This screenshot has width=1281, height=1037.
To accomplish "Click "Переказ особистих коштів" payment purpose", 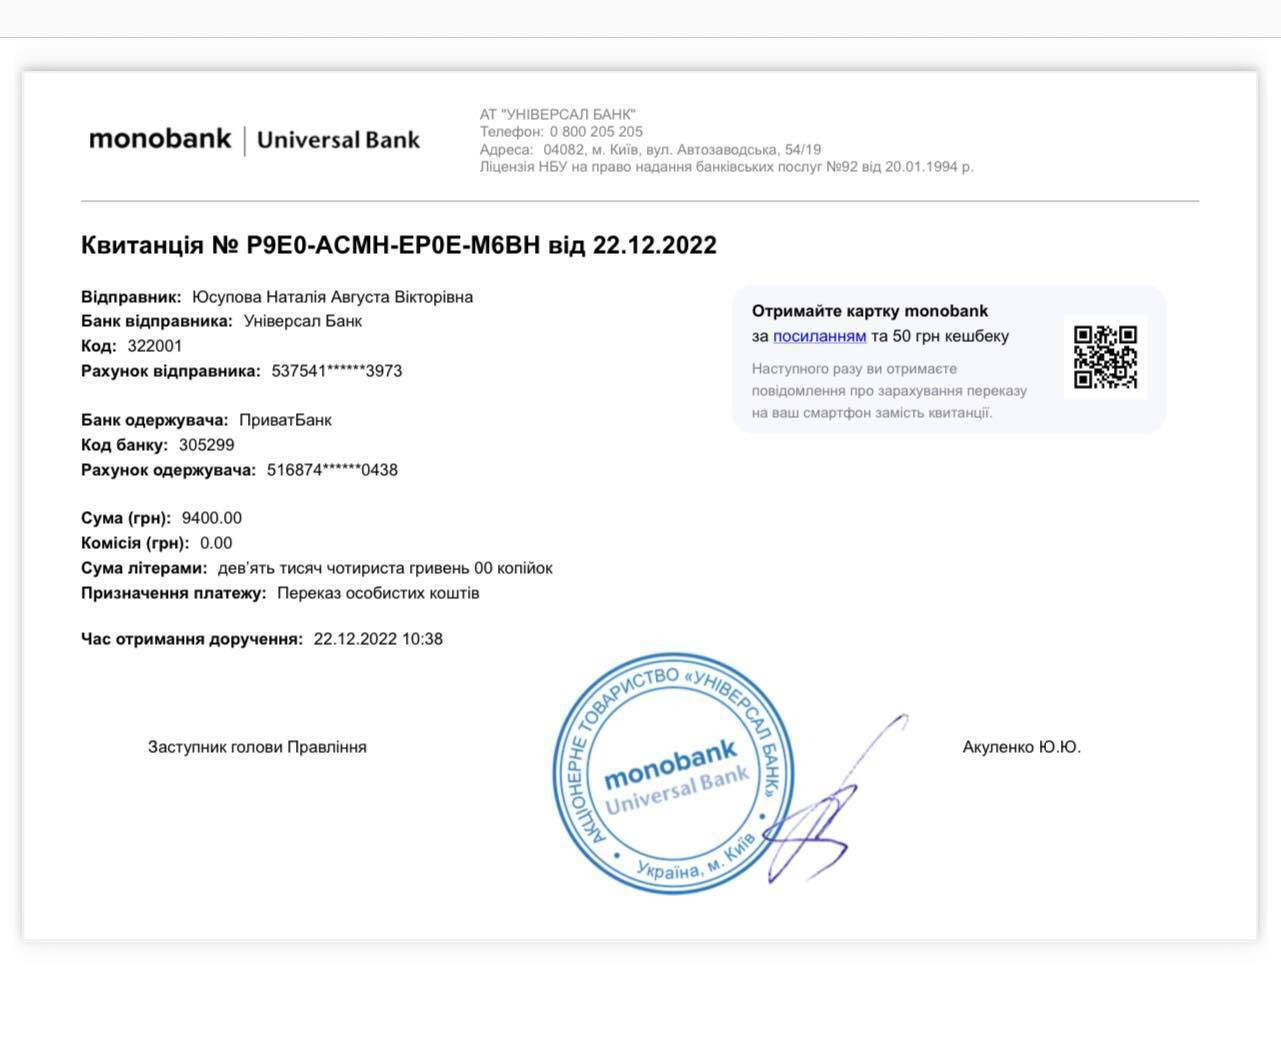I will coord(378,593).
